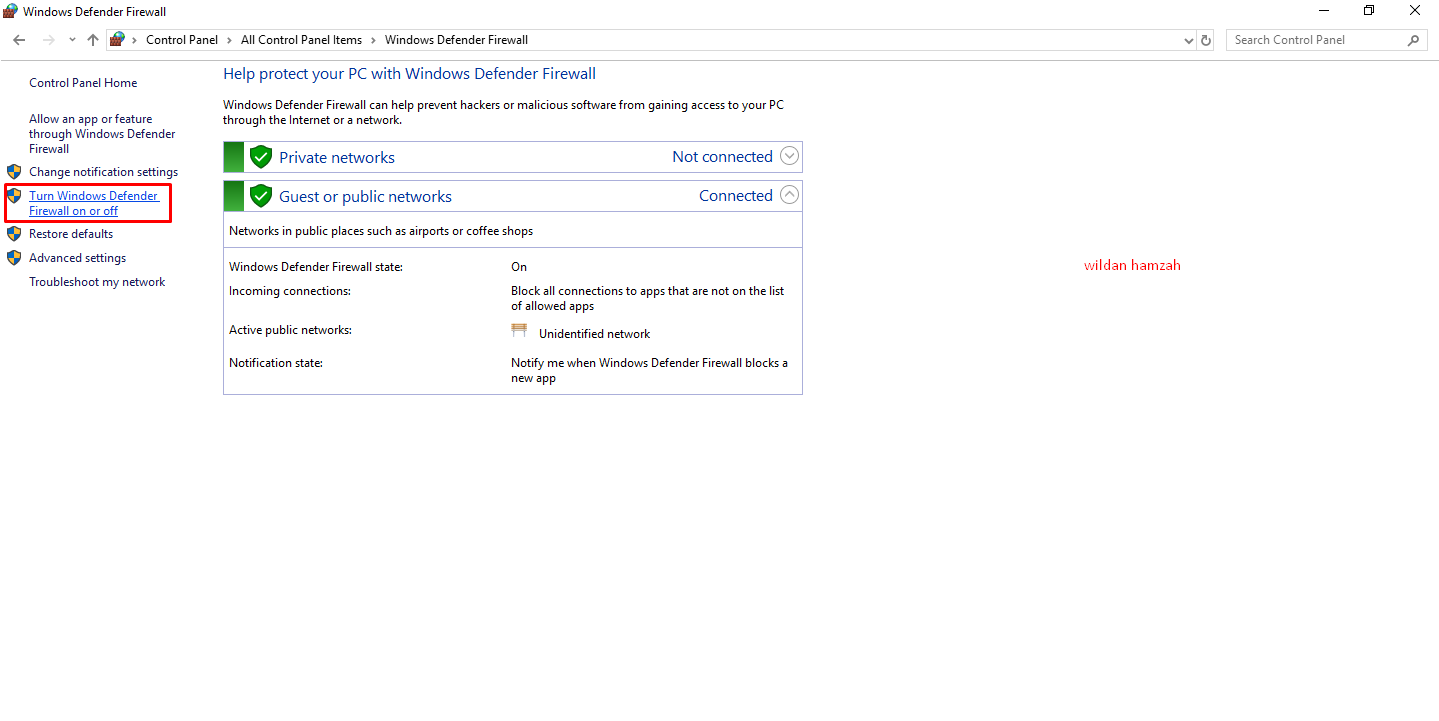Open Change notification settings link
Viewport: 1439px width, 721px height.
coord(103,172)
